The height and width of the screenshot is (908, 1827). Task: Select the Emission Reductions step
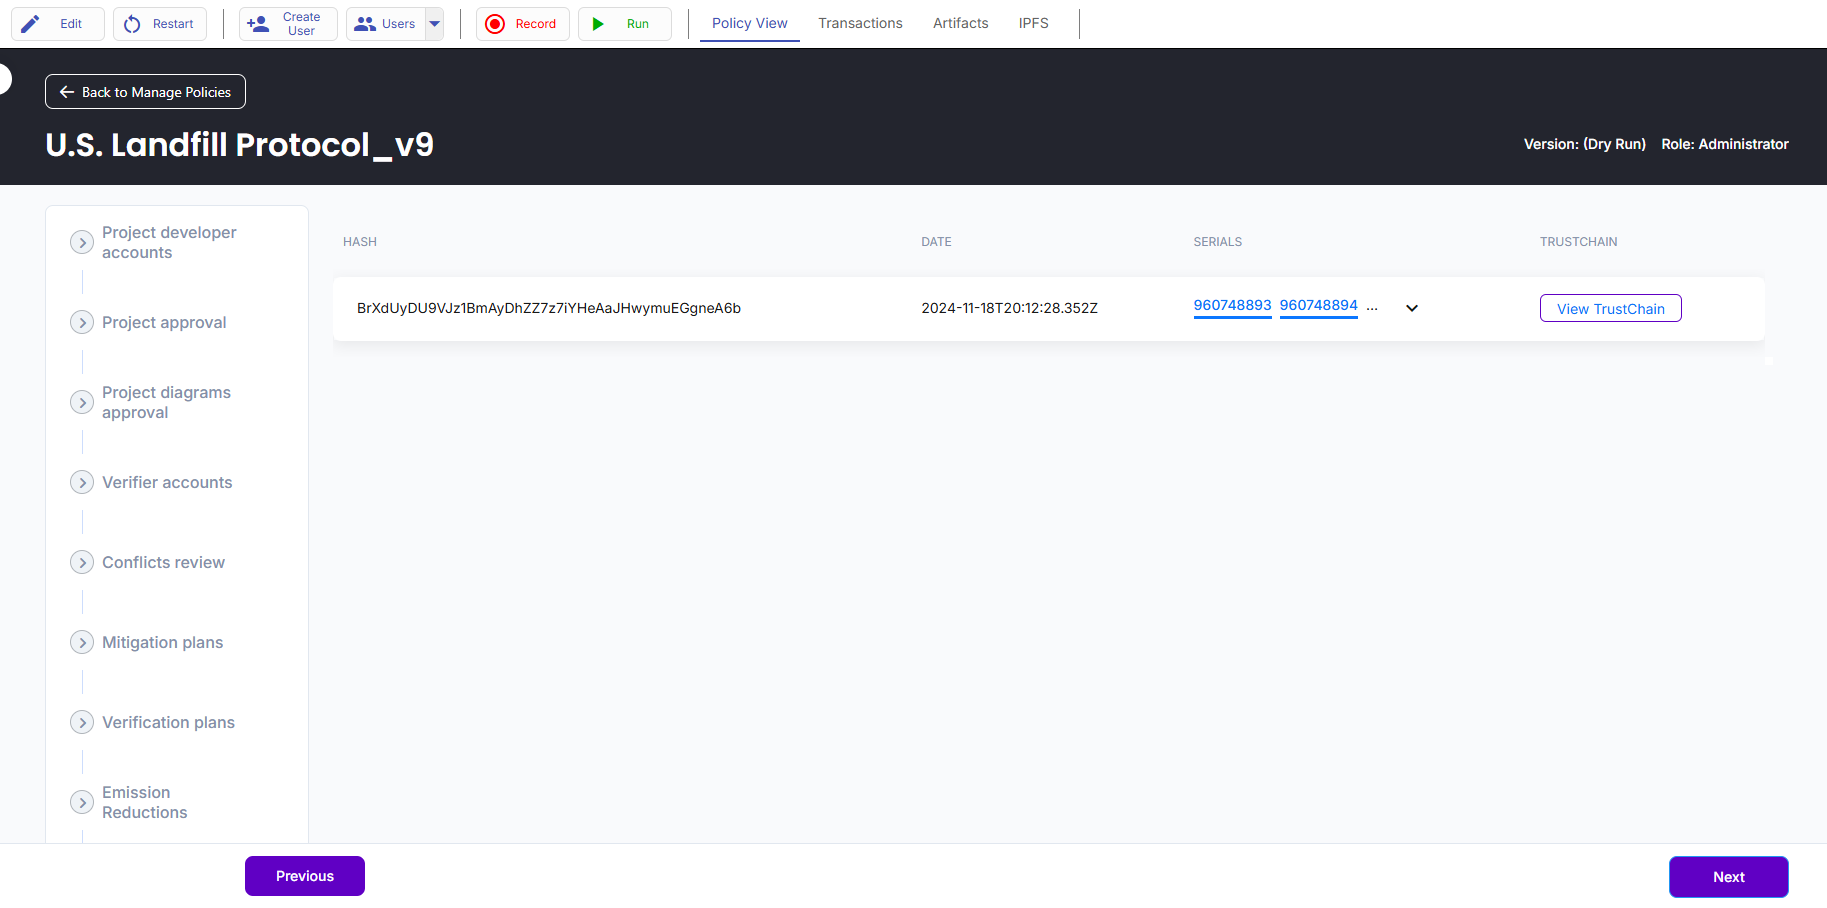144,802
